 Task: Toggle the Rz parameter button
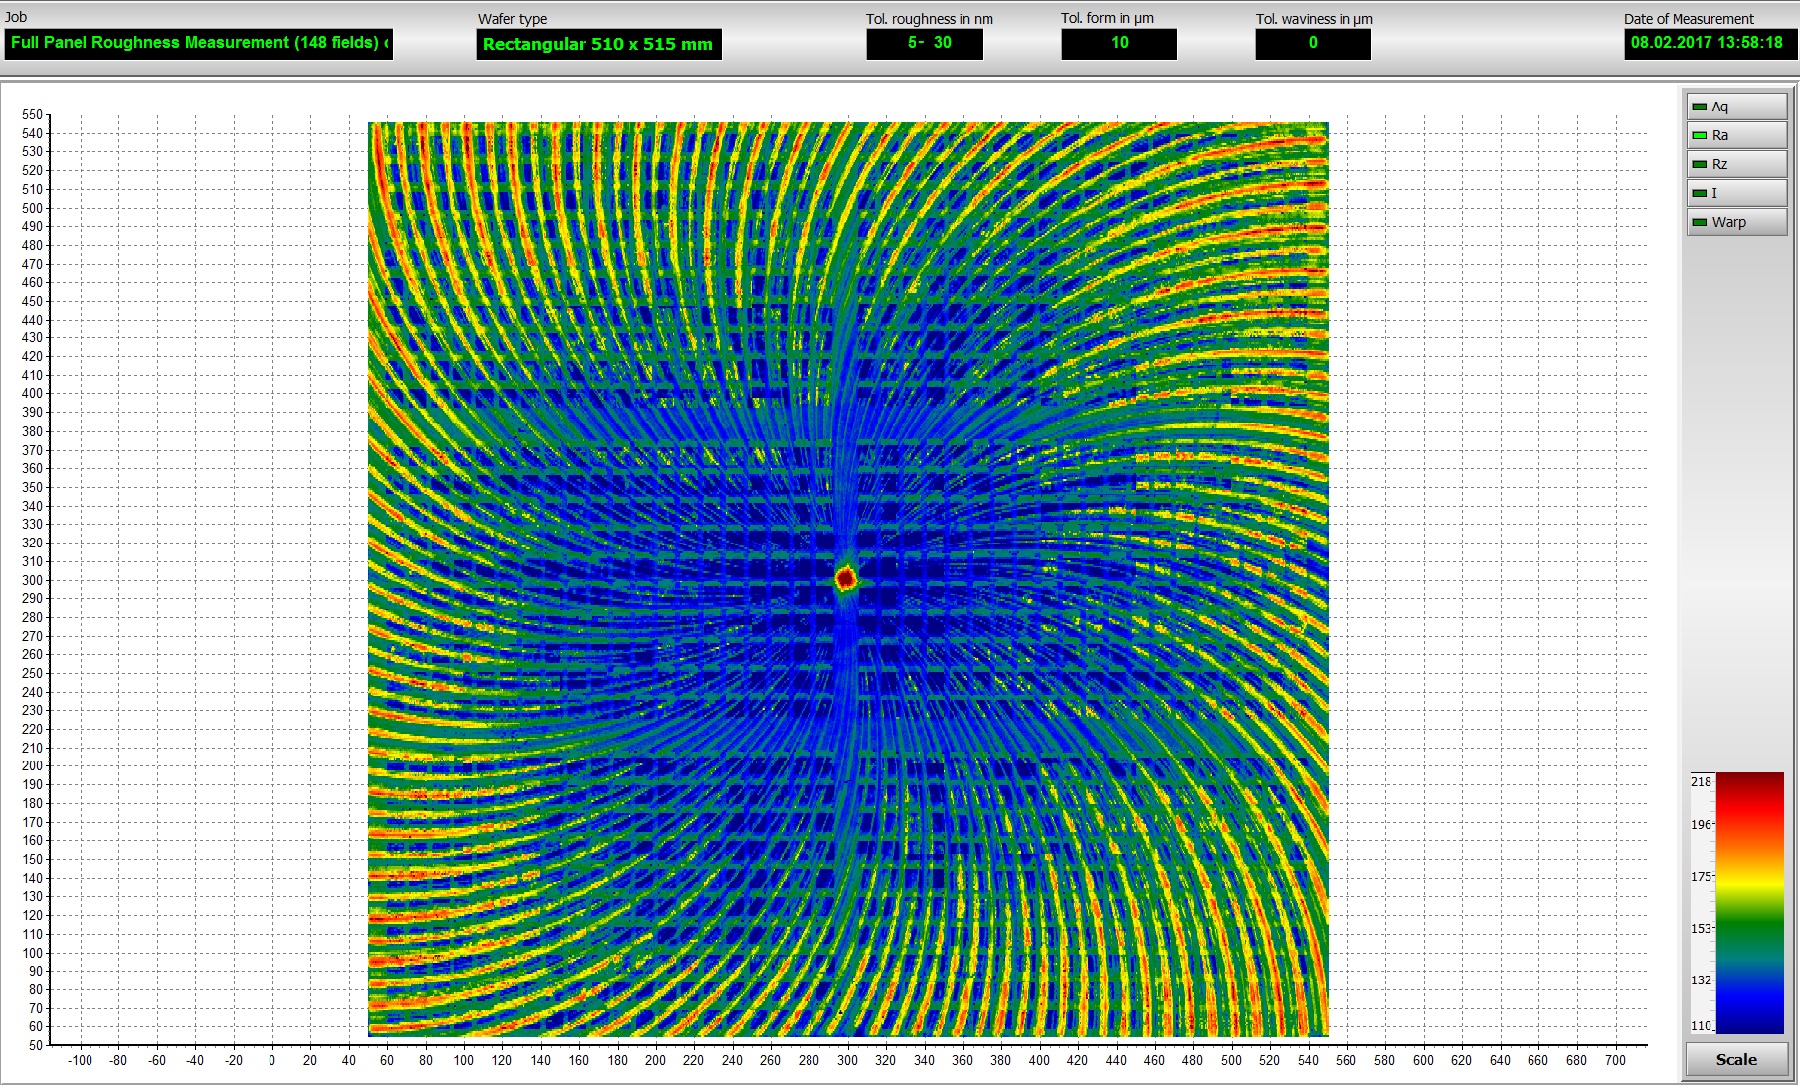pyautogui.click(x=1737, y=164)
